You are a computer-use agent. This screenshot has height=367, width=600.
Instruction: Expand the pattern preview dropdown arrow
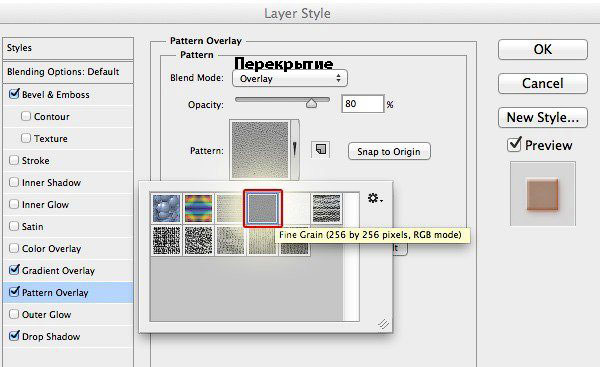(295, 149)
